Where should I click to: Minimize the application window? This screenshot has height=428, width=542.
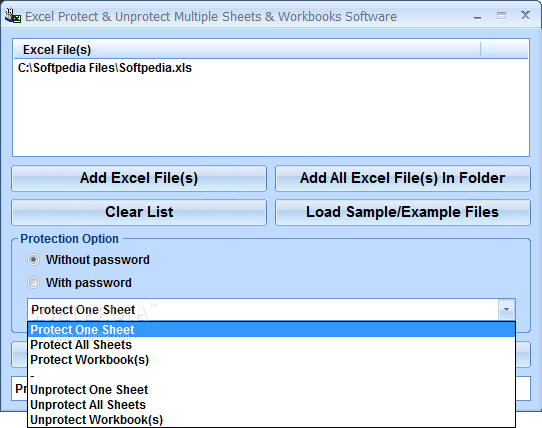(477, 17)
